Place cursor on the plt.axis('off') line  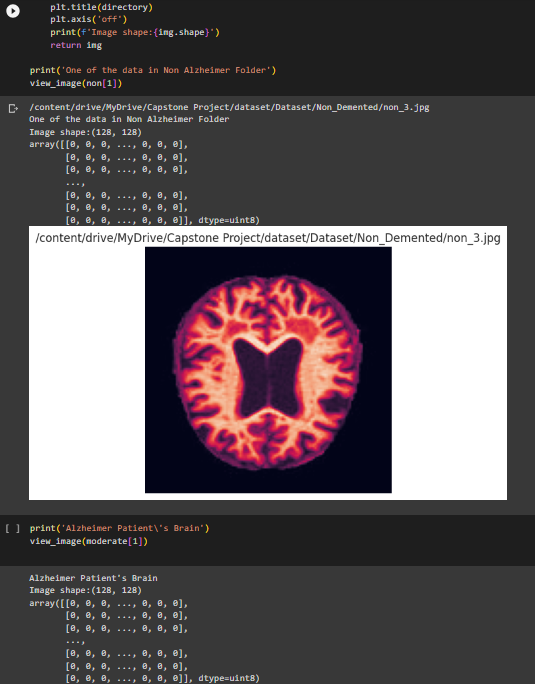88,19
